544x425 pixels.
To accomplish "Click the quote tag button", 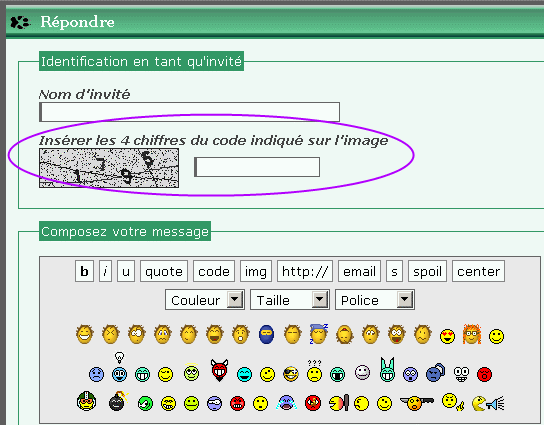I will coord(164,271).
